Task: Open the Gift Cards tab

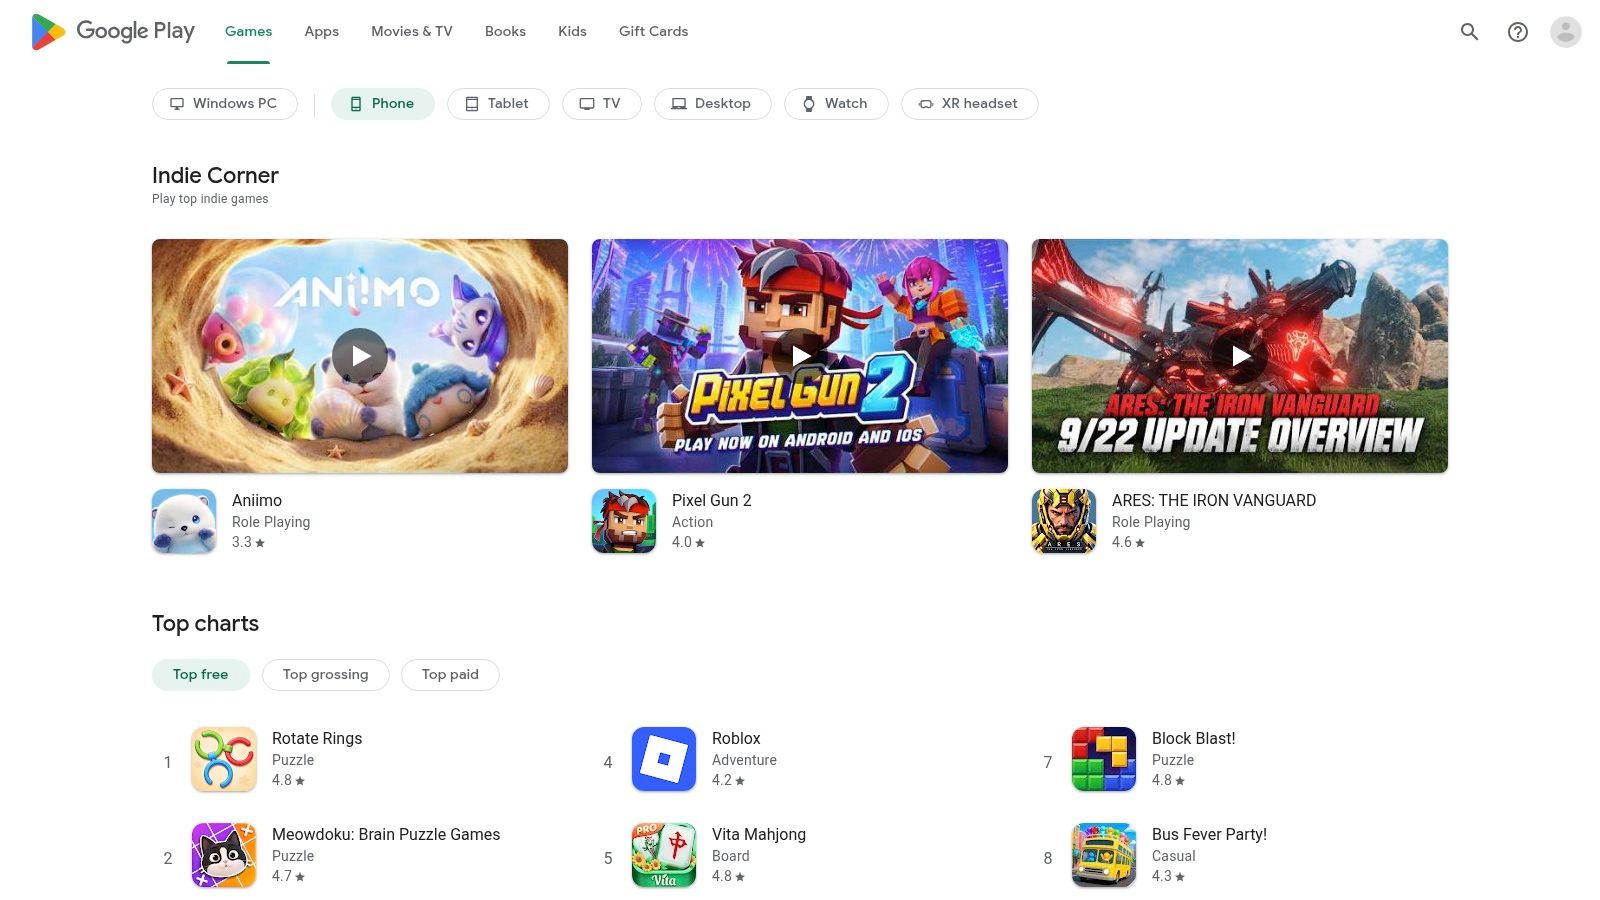Action: 654,32
